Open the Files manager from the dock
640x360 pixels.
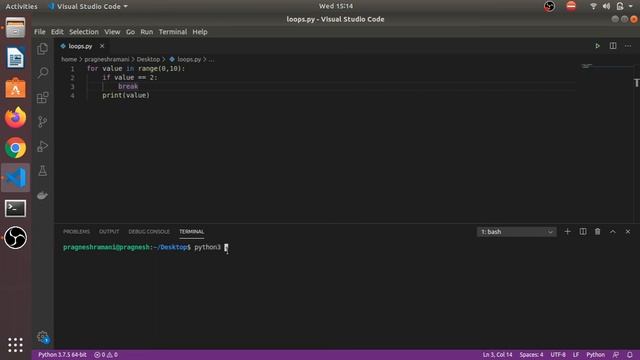pos(16,28)
